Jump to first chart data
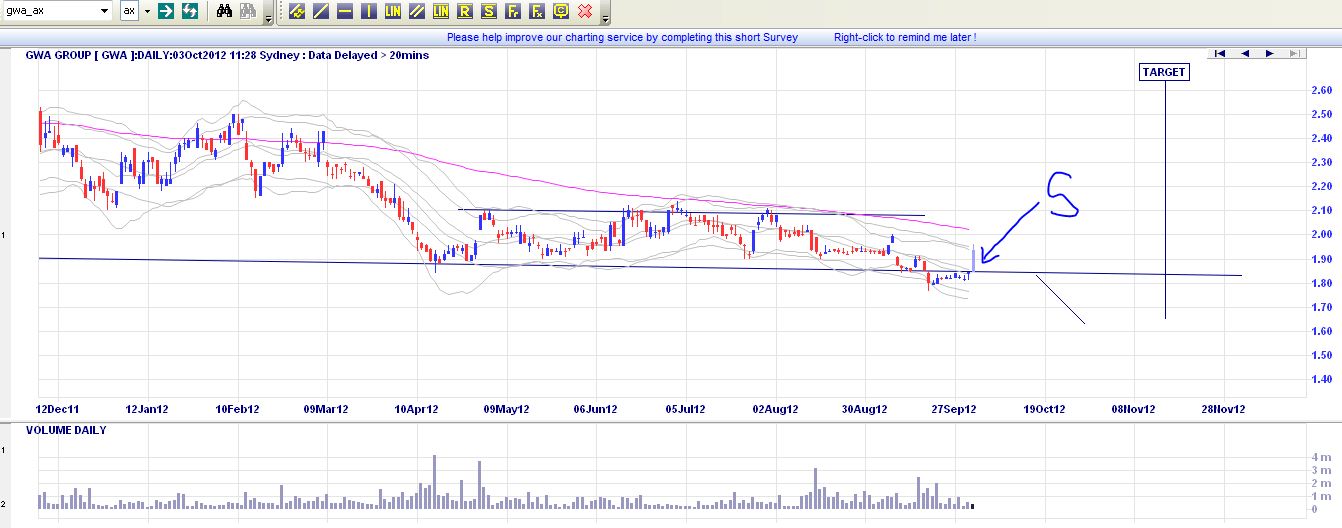Image resolution: width=1342 pixels, height=528 pixels. (x=1221, y=54)
